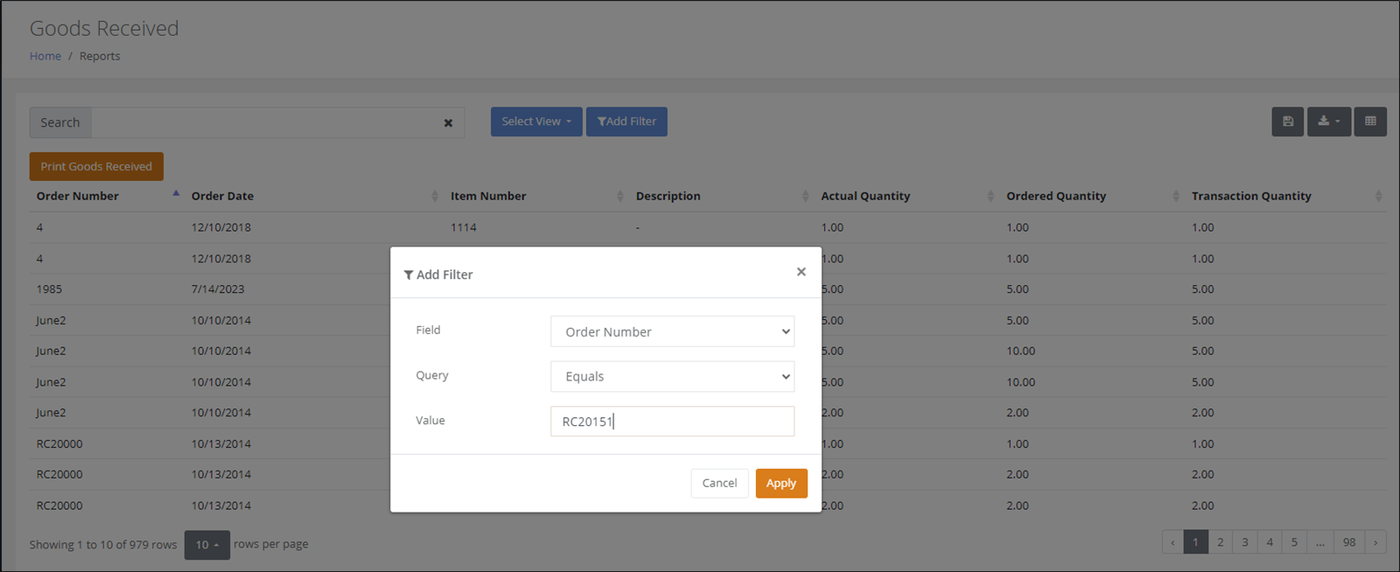This screenshot has width=1400, height=572.
Task: Sort by the Order Number column header
Action: click(106, 196)
